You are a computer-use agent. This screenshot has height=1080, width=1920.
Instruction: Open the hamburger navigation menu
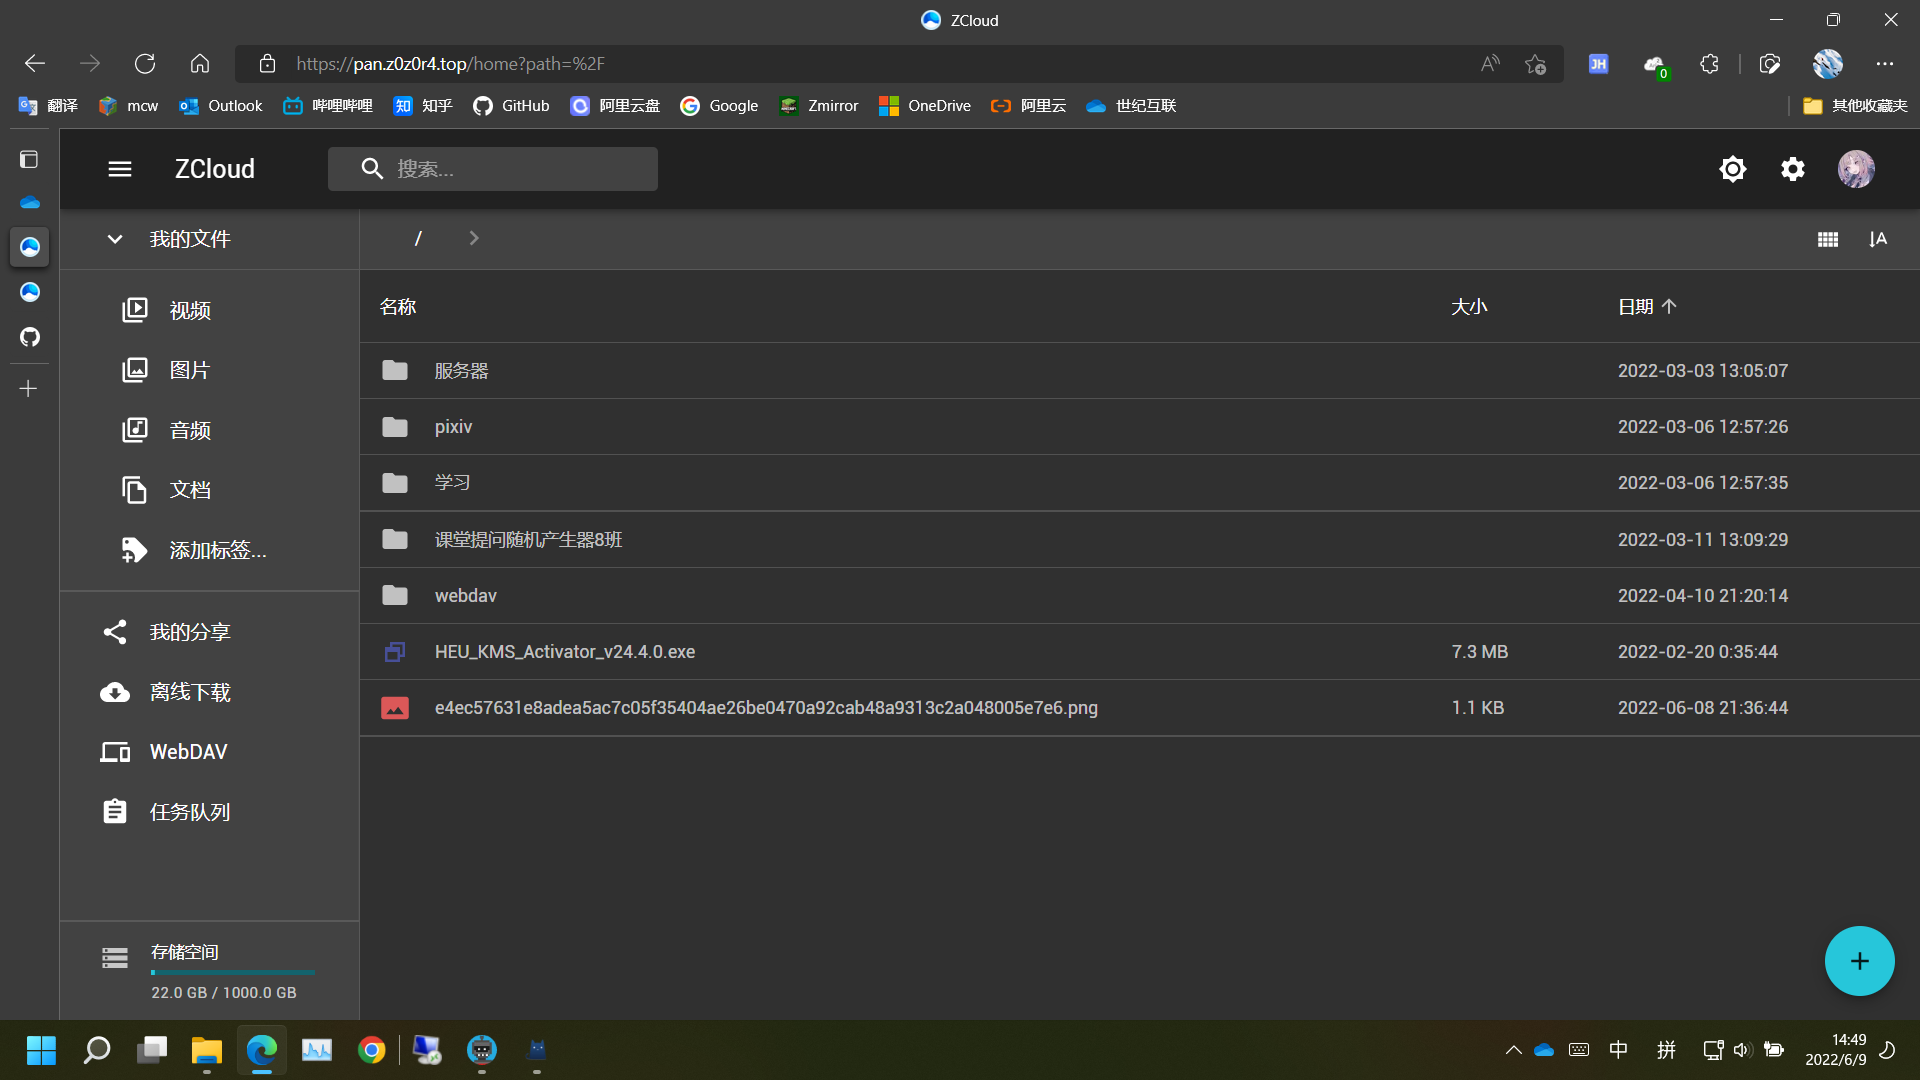coord(120,169)
